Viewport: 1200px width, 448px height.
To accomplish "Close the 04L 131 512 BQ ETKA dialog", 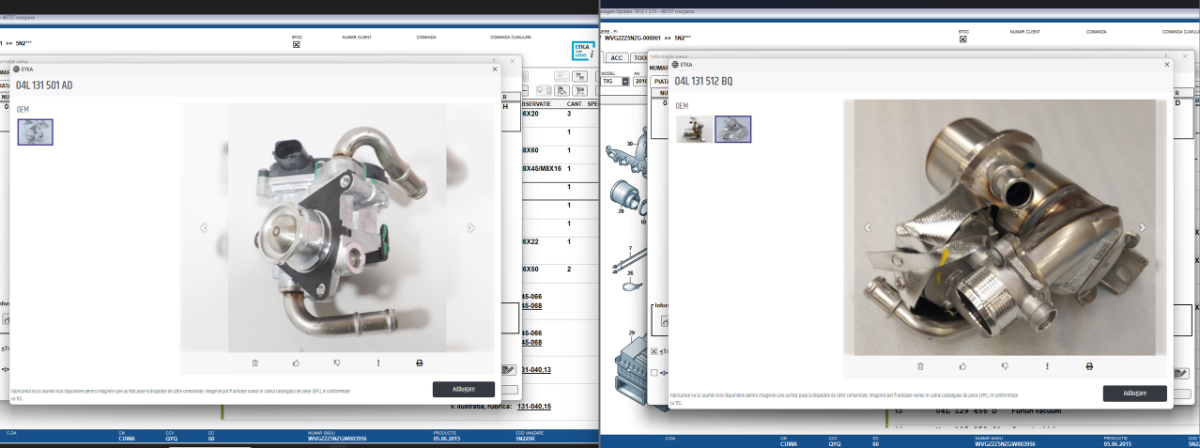I will click(x=1165, y=64).
